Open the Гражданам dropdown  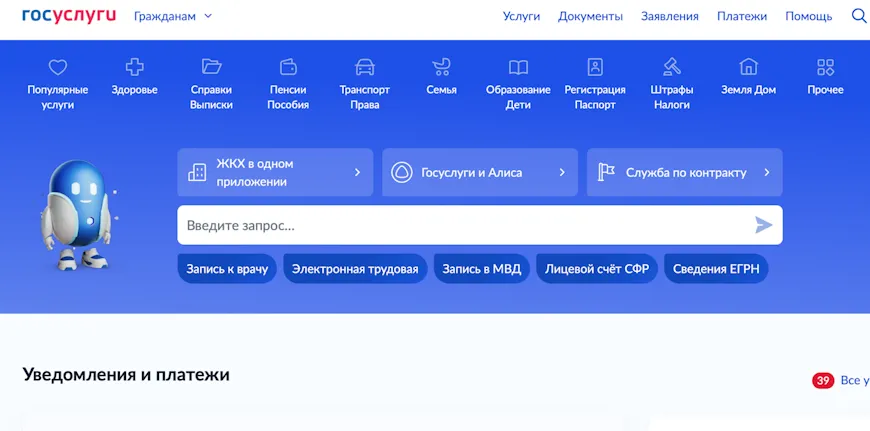(x=173, y=16)
